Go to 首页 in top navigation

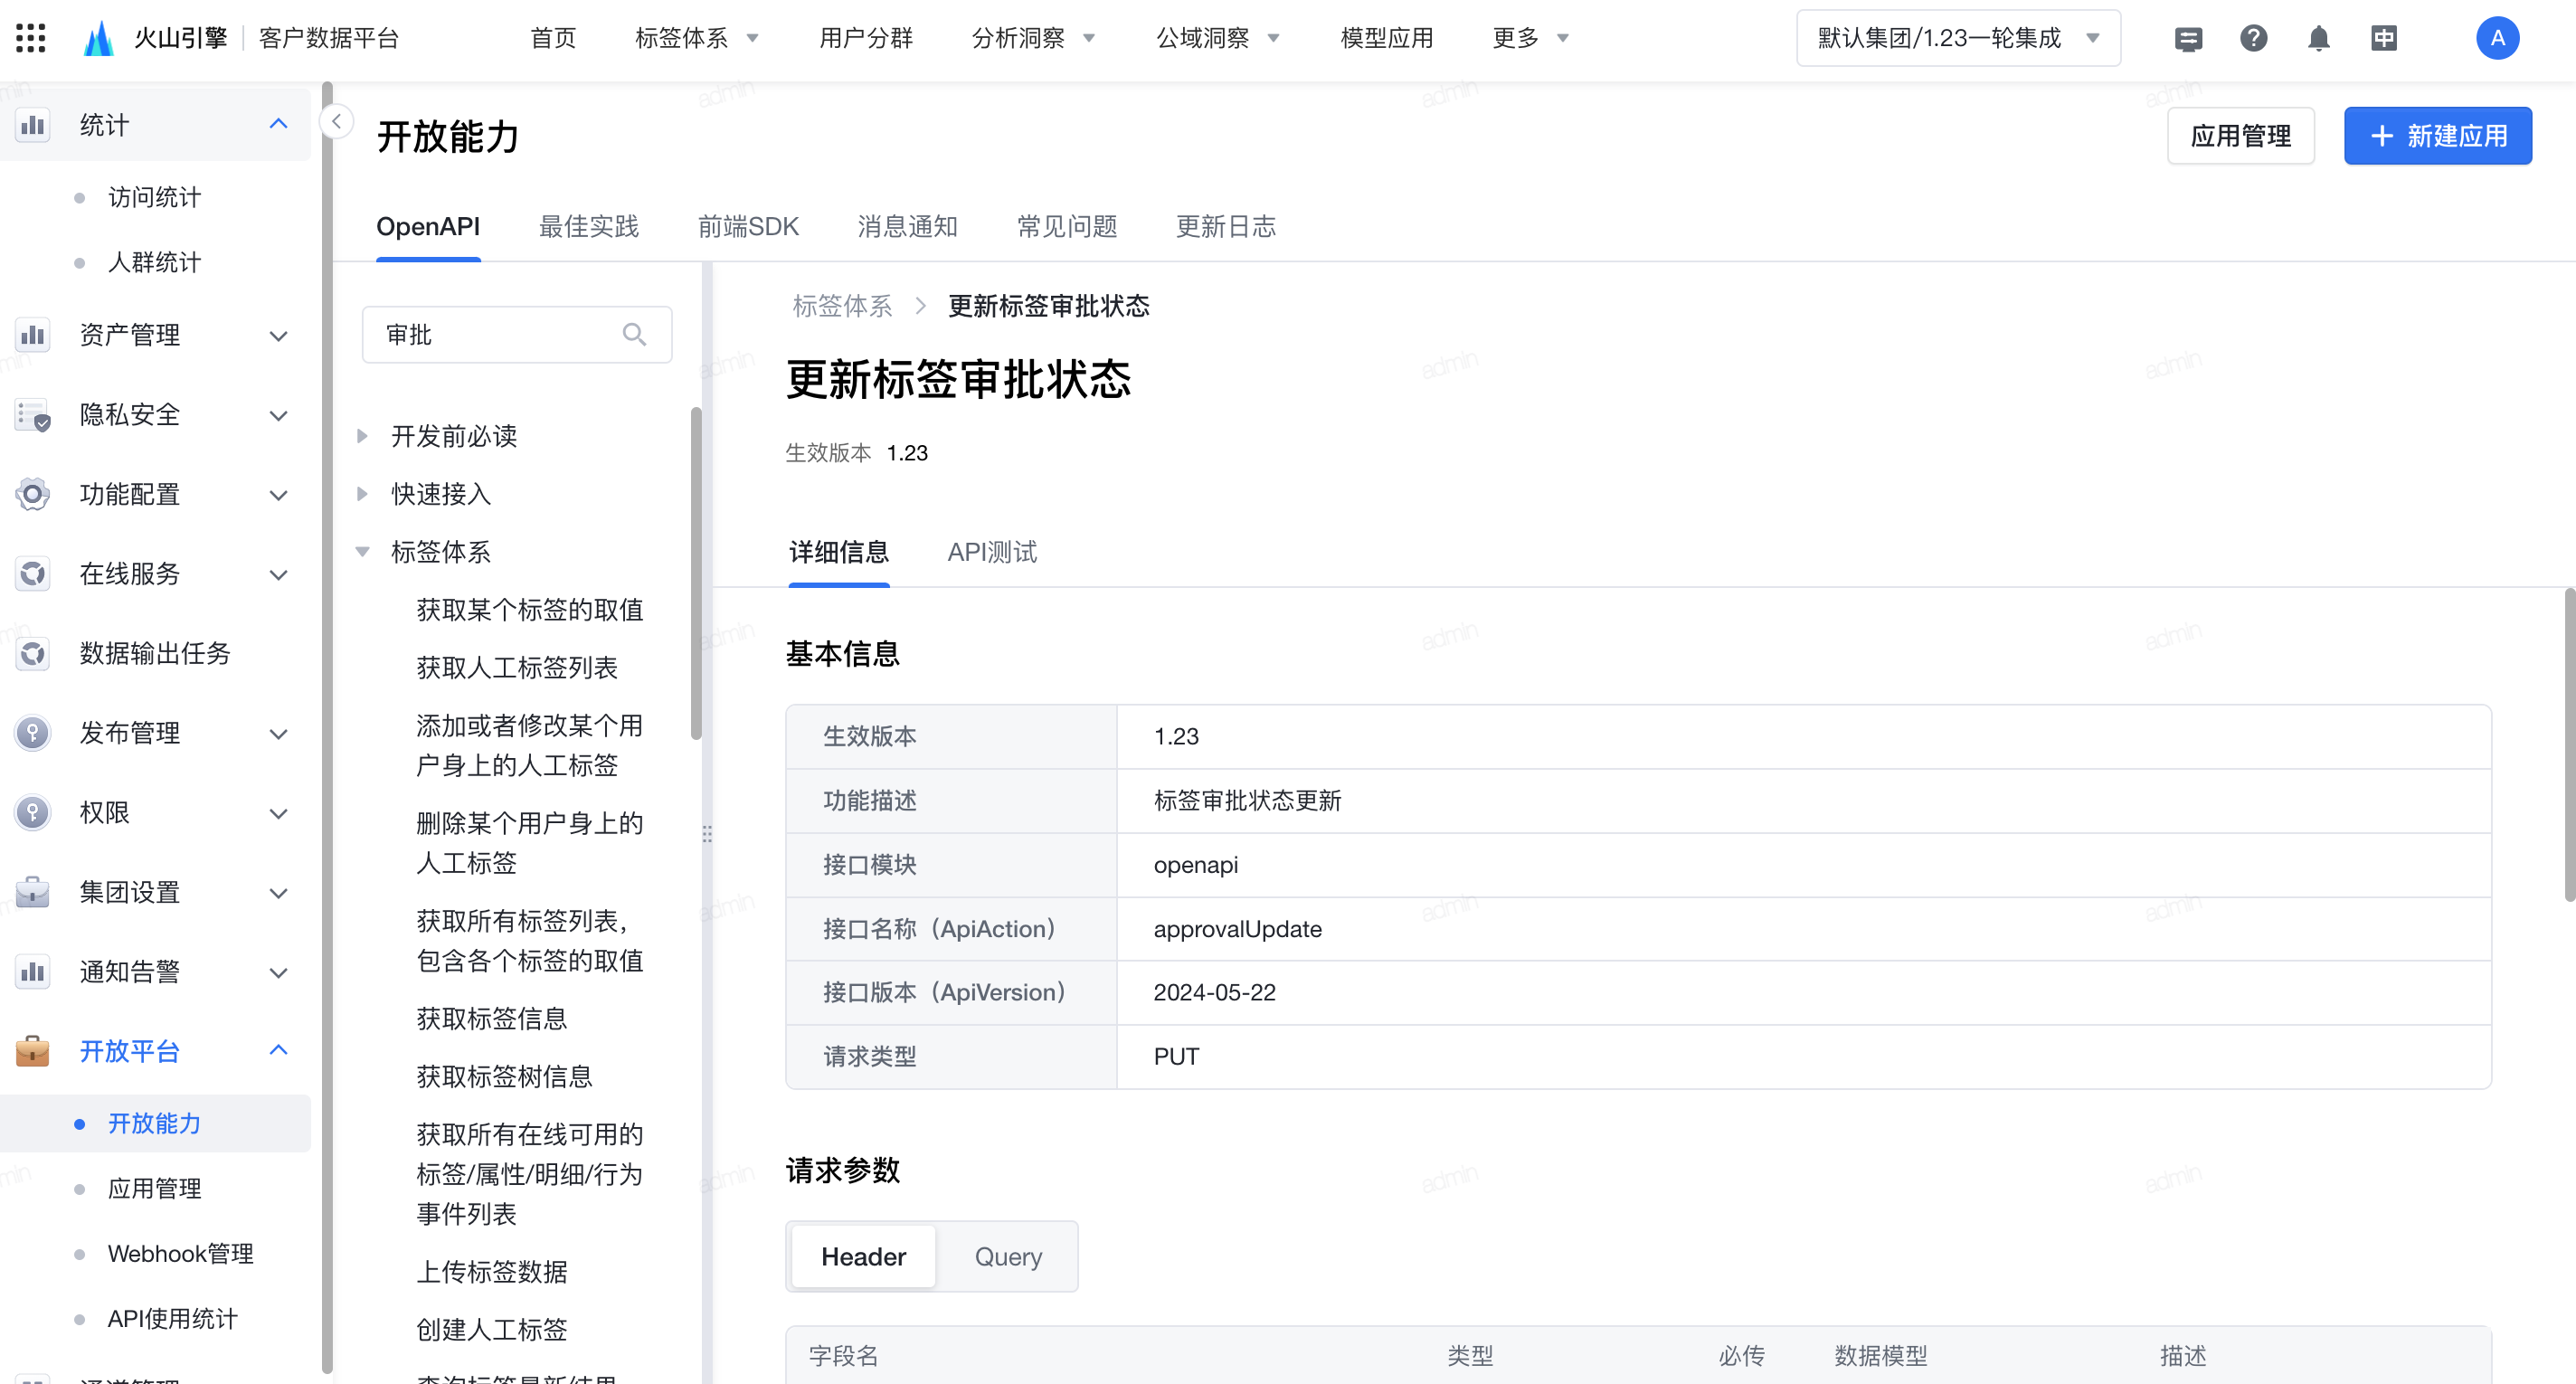pyautogui.click(x=553, y=38)
